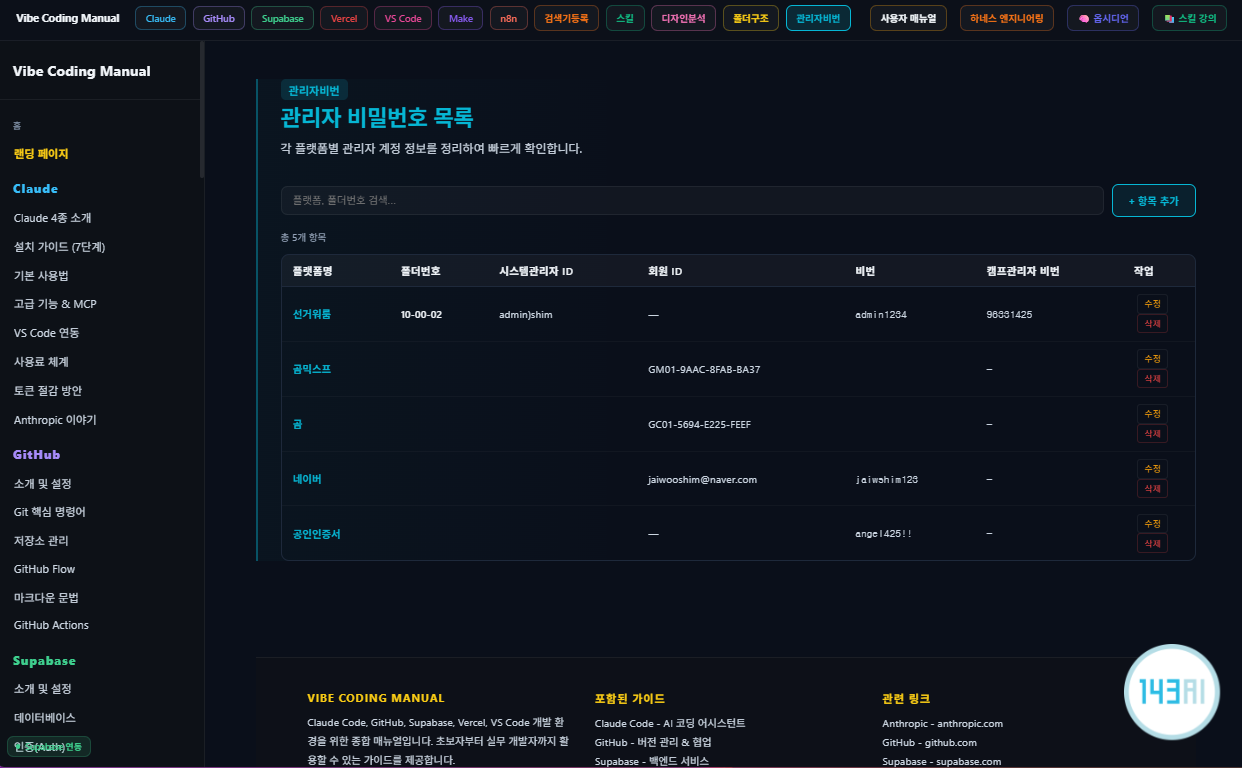This screenshot has height=768, width=1242.
Task: Open footer link Anthropic - anthropic.com
Action: pyautogui.click(x=942, y=724)
